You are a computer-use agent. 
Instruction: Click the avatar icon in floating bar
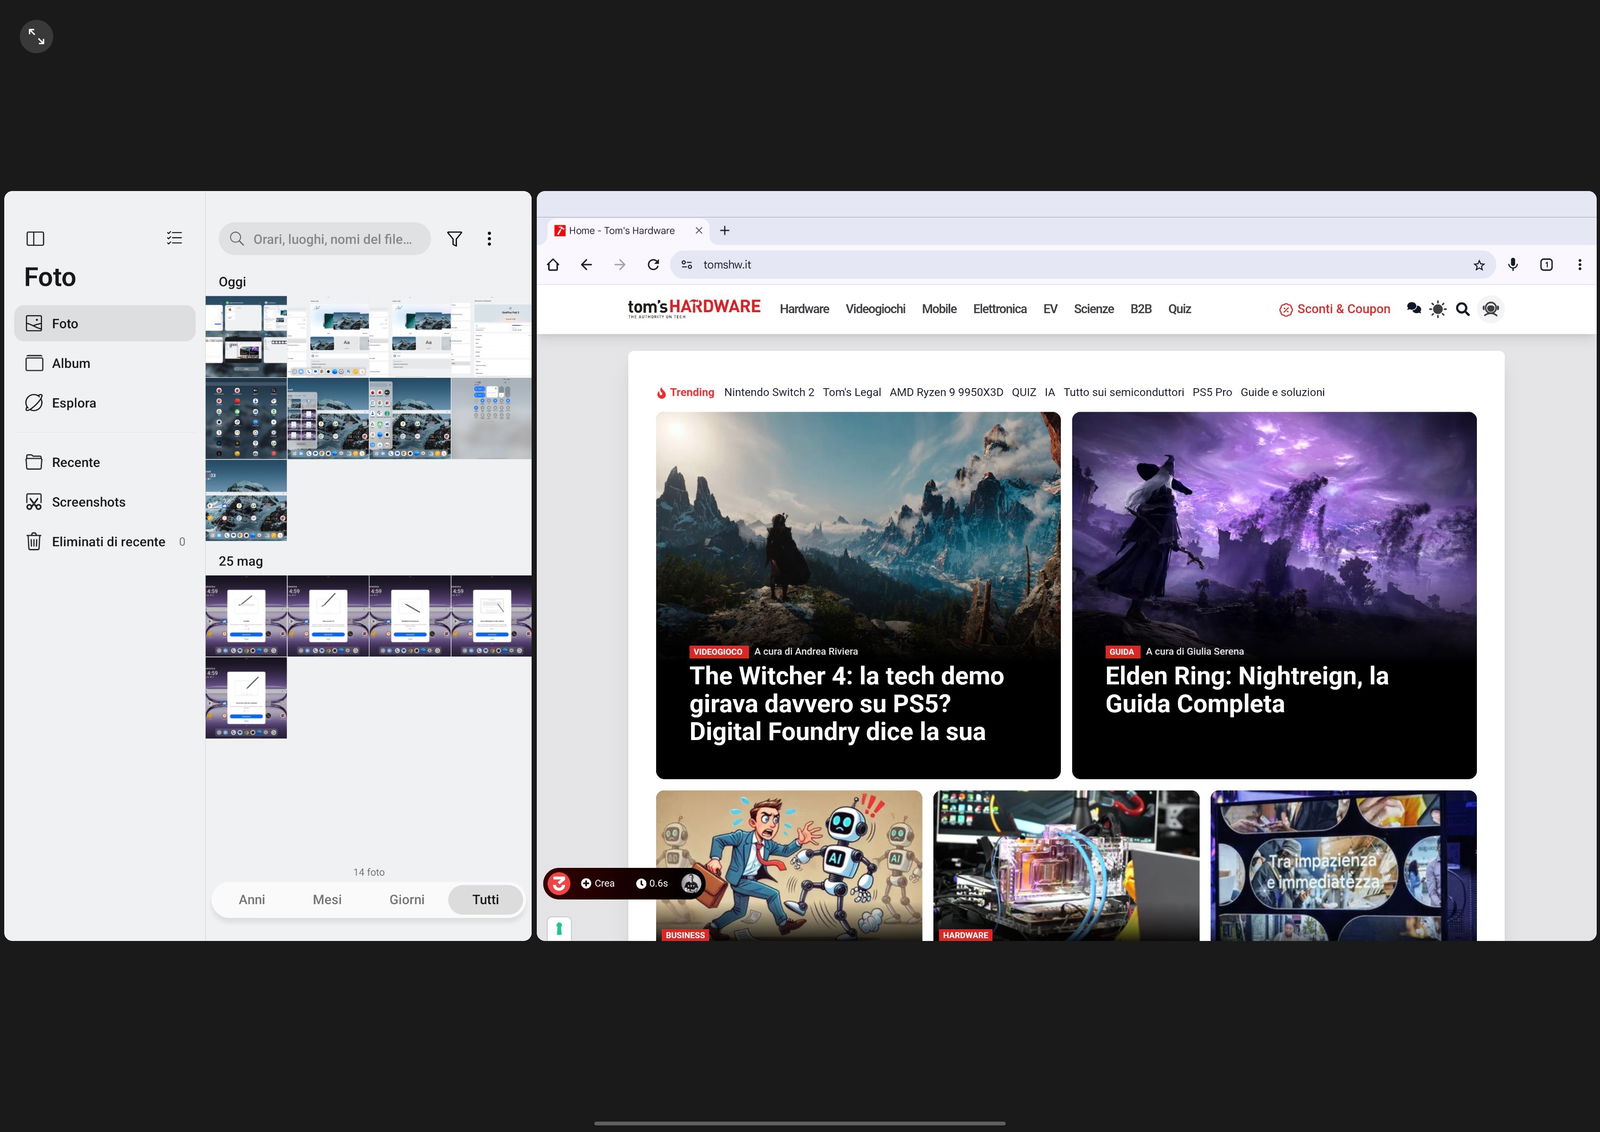(x=691, y=884)
